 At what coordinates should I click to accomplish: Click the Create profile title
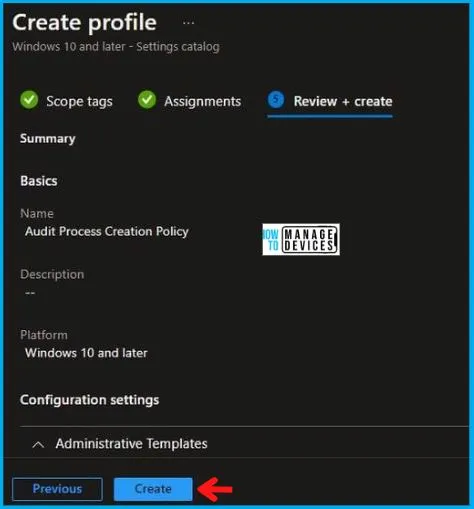point(84,23)
